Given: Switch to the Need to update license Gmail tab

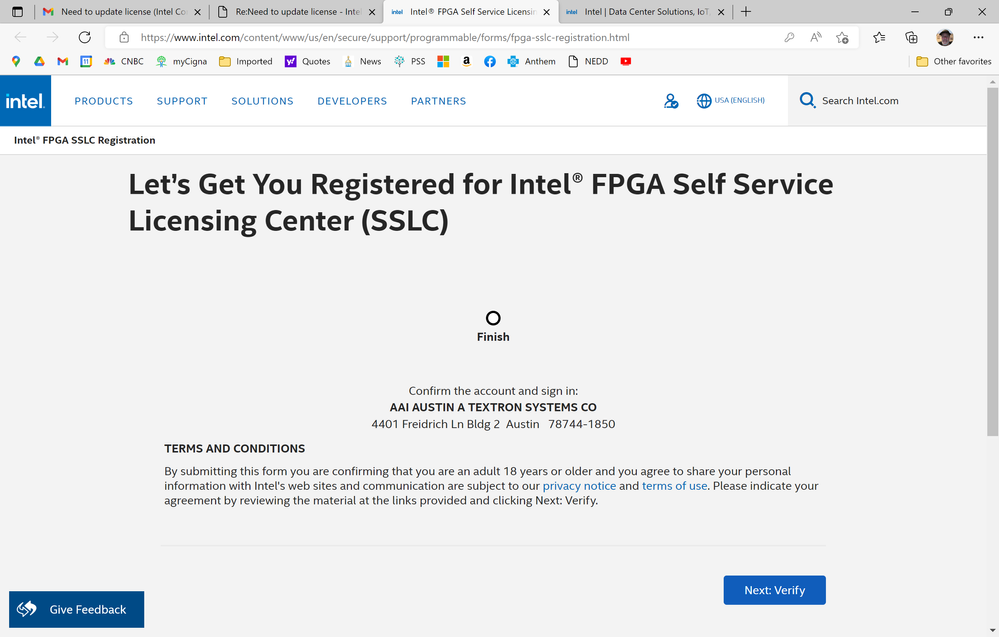Looking at the screenshot, I should [120, 12].
